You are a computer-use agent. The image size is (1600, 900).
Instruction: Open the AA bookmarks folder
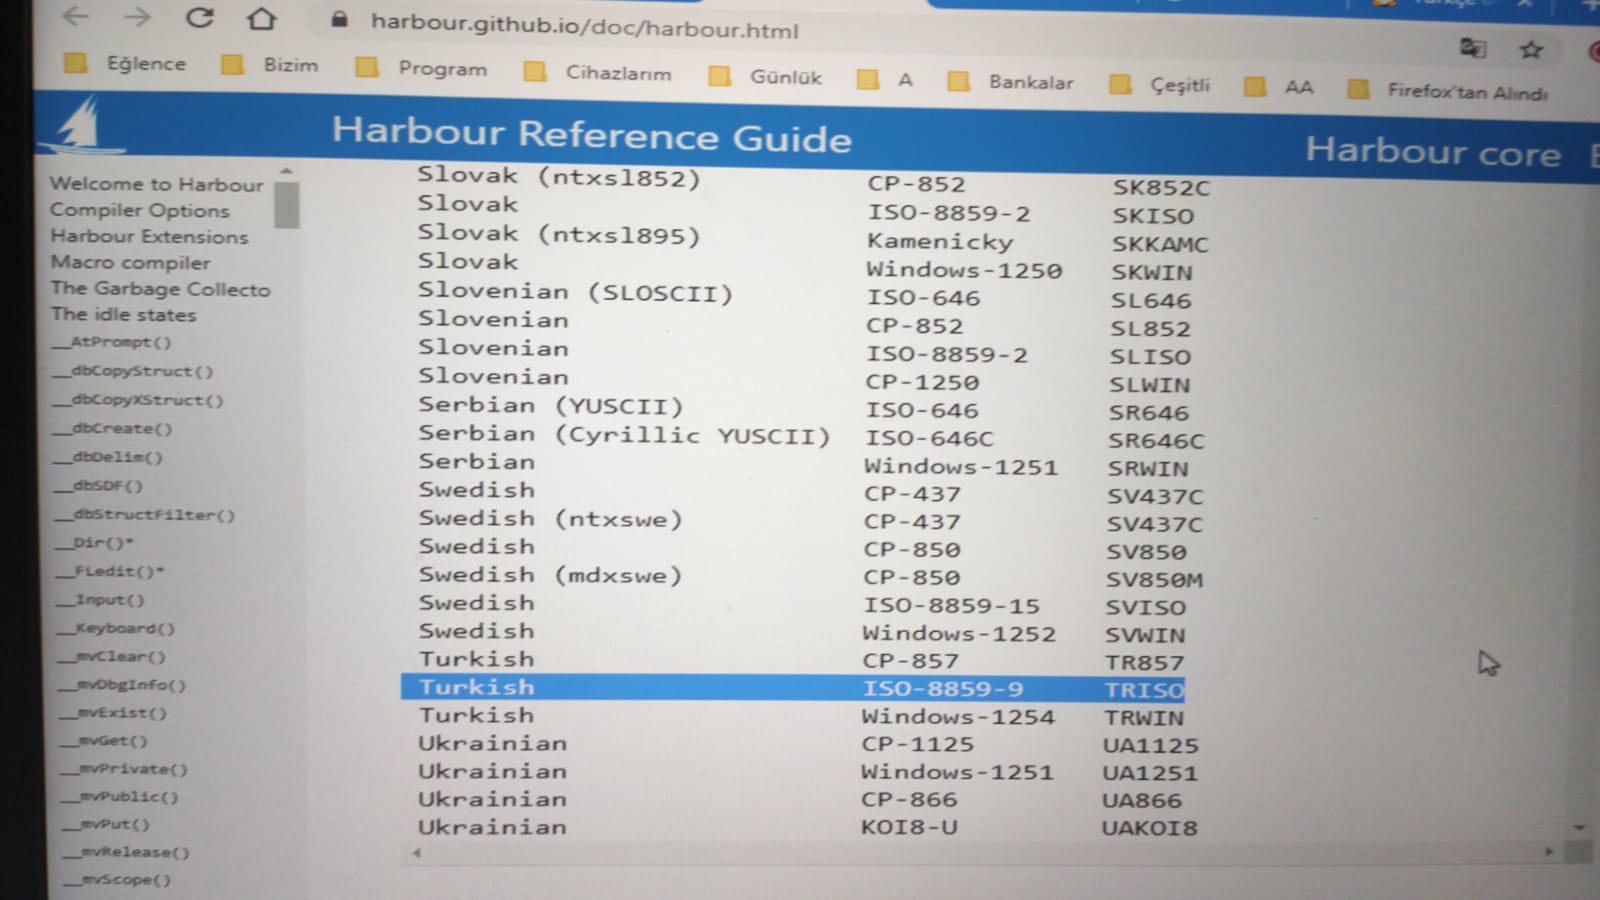pos(1278,87)
